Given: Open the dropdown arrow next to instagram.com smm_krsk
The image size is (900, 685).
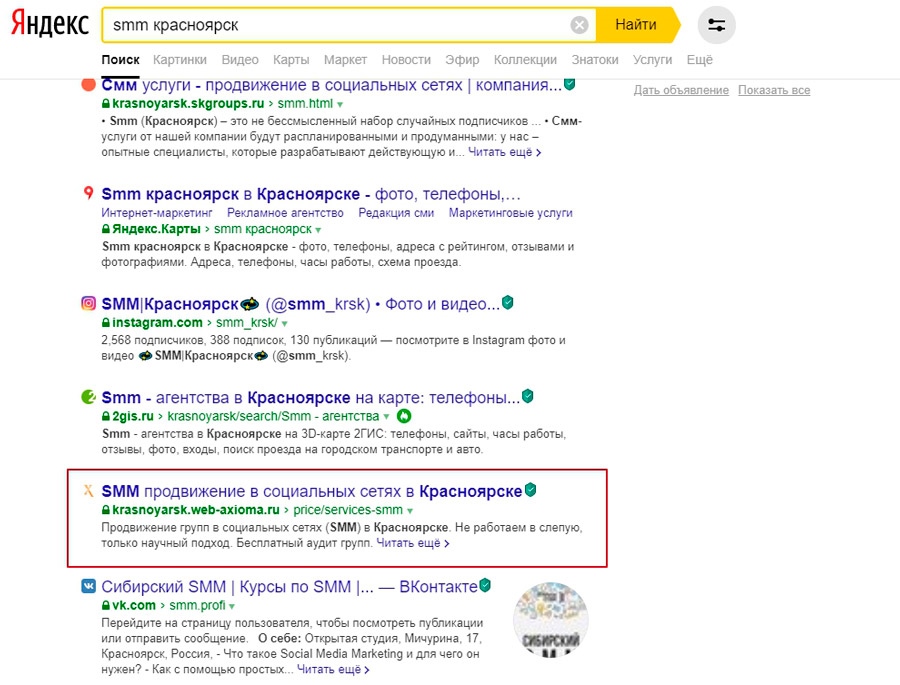Looking at the screenshot, I should tap(285, 324).
